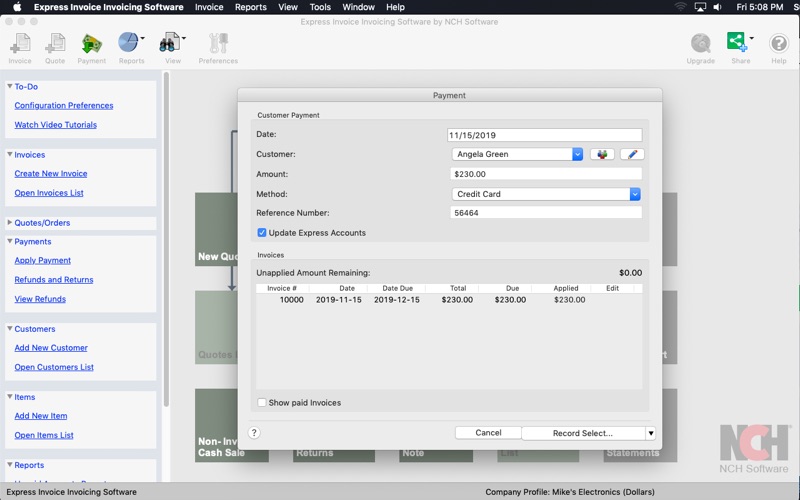Click Add New Customer link
800x500 pixels.
[x=51, y=347]
